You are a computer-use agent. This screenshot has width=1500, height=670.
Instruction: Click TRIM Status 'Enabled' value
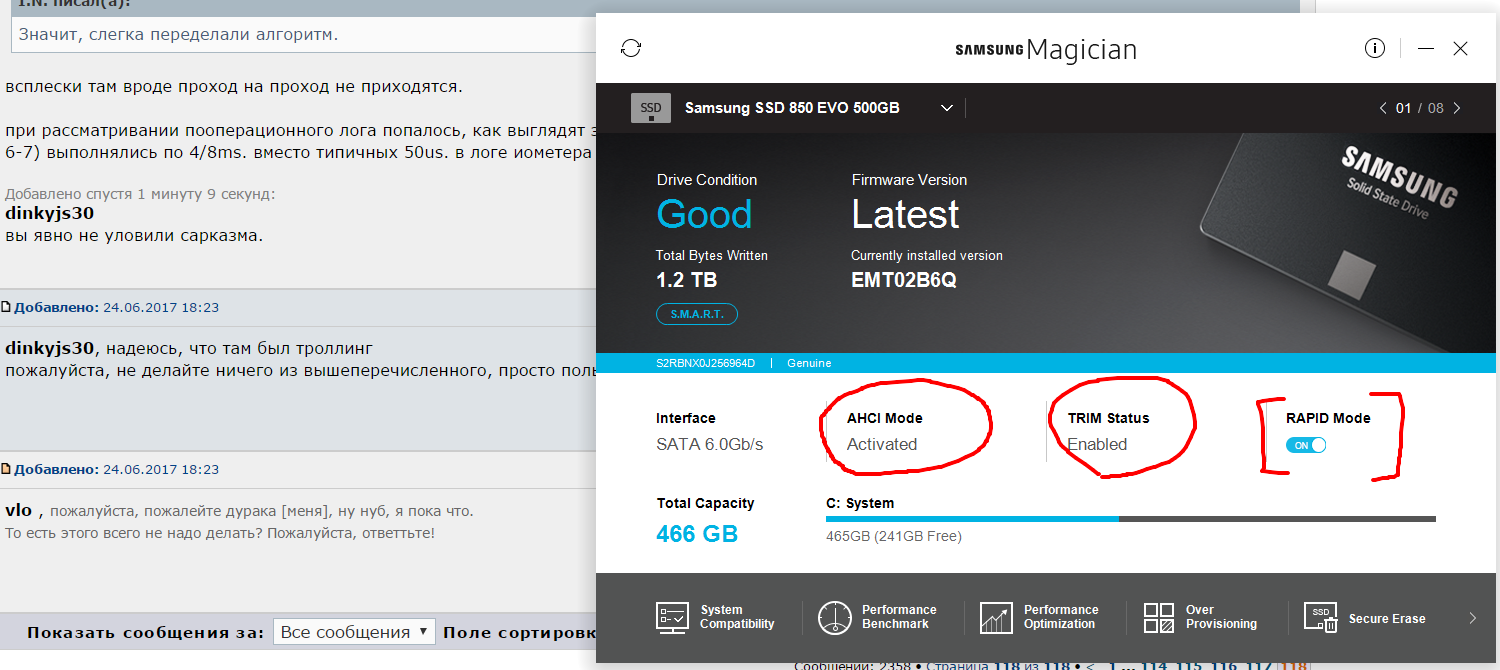click(1097, 444)
